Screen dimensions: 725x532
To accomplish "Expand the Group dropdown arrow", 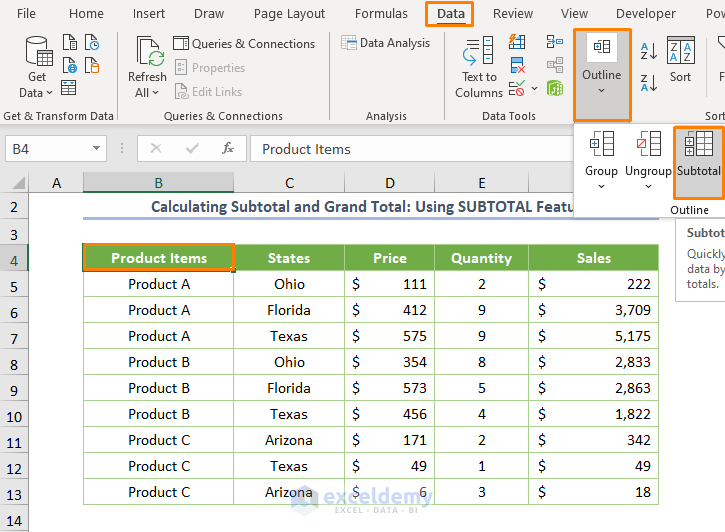I will [x=601, y=186].
